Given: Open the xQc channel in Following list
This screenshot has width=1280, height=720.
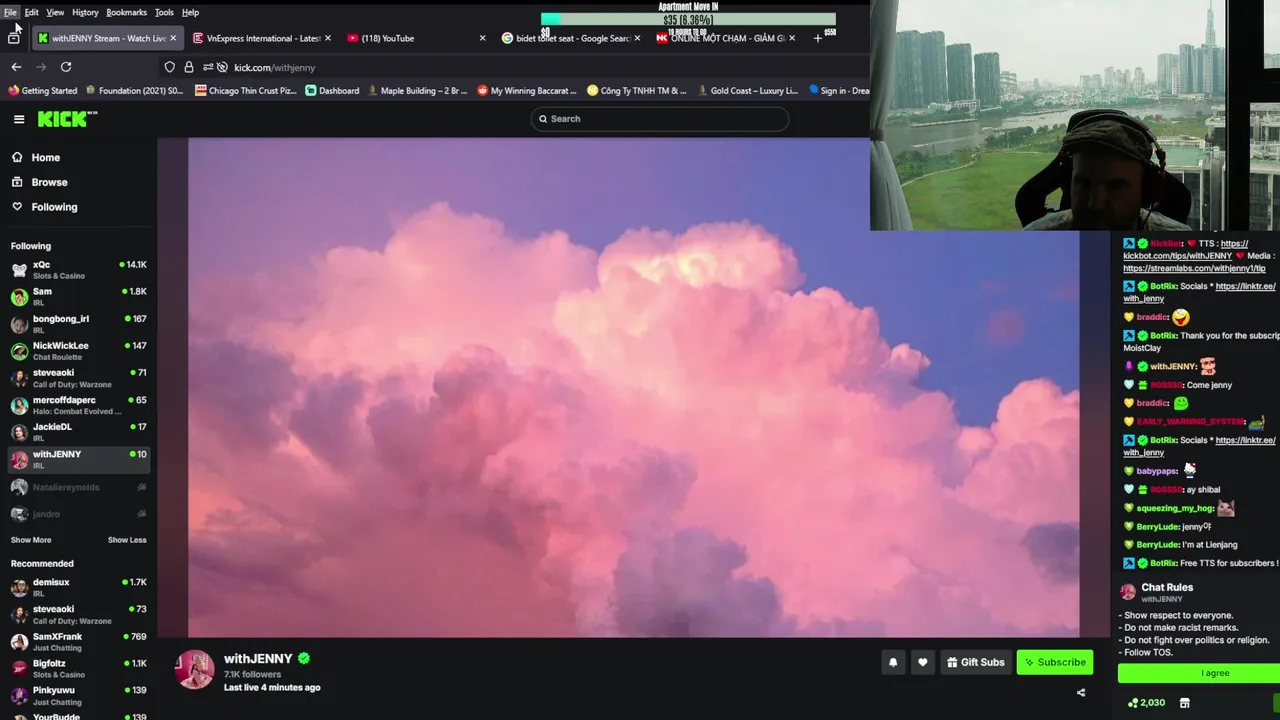Looking at the screenshot, I should tap(78, 269).
